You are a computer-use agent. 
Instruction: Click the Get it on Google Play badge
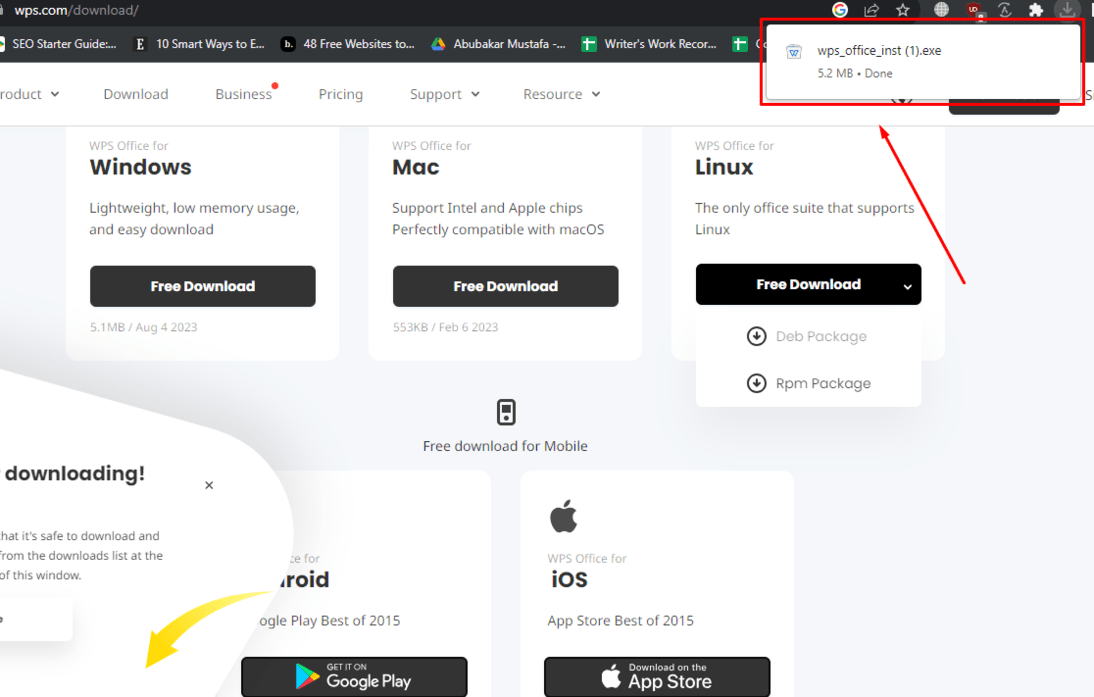click(x=354, y=677)
